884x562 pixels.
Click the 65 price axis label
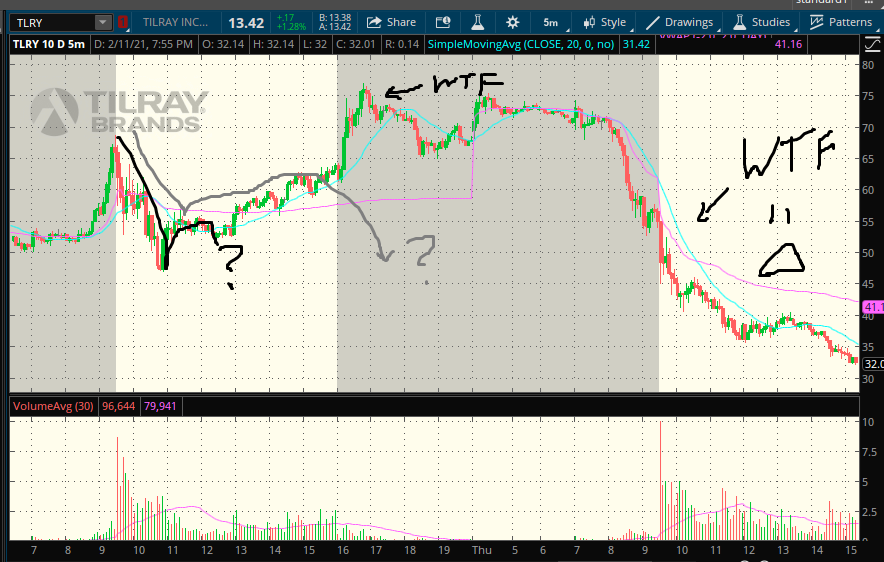pyautogui.click(x=868, y=159)
